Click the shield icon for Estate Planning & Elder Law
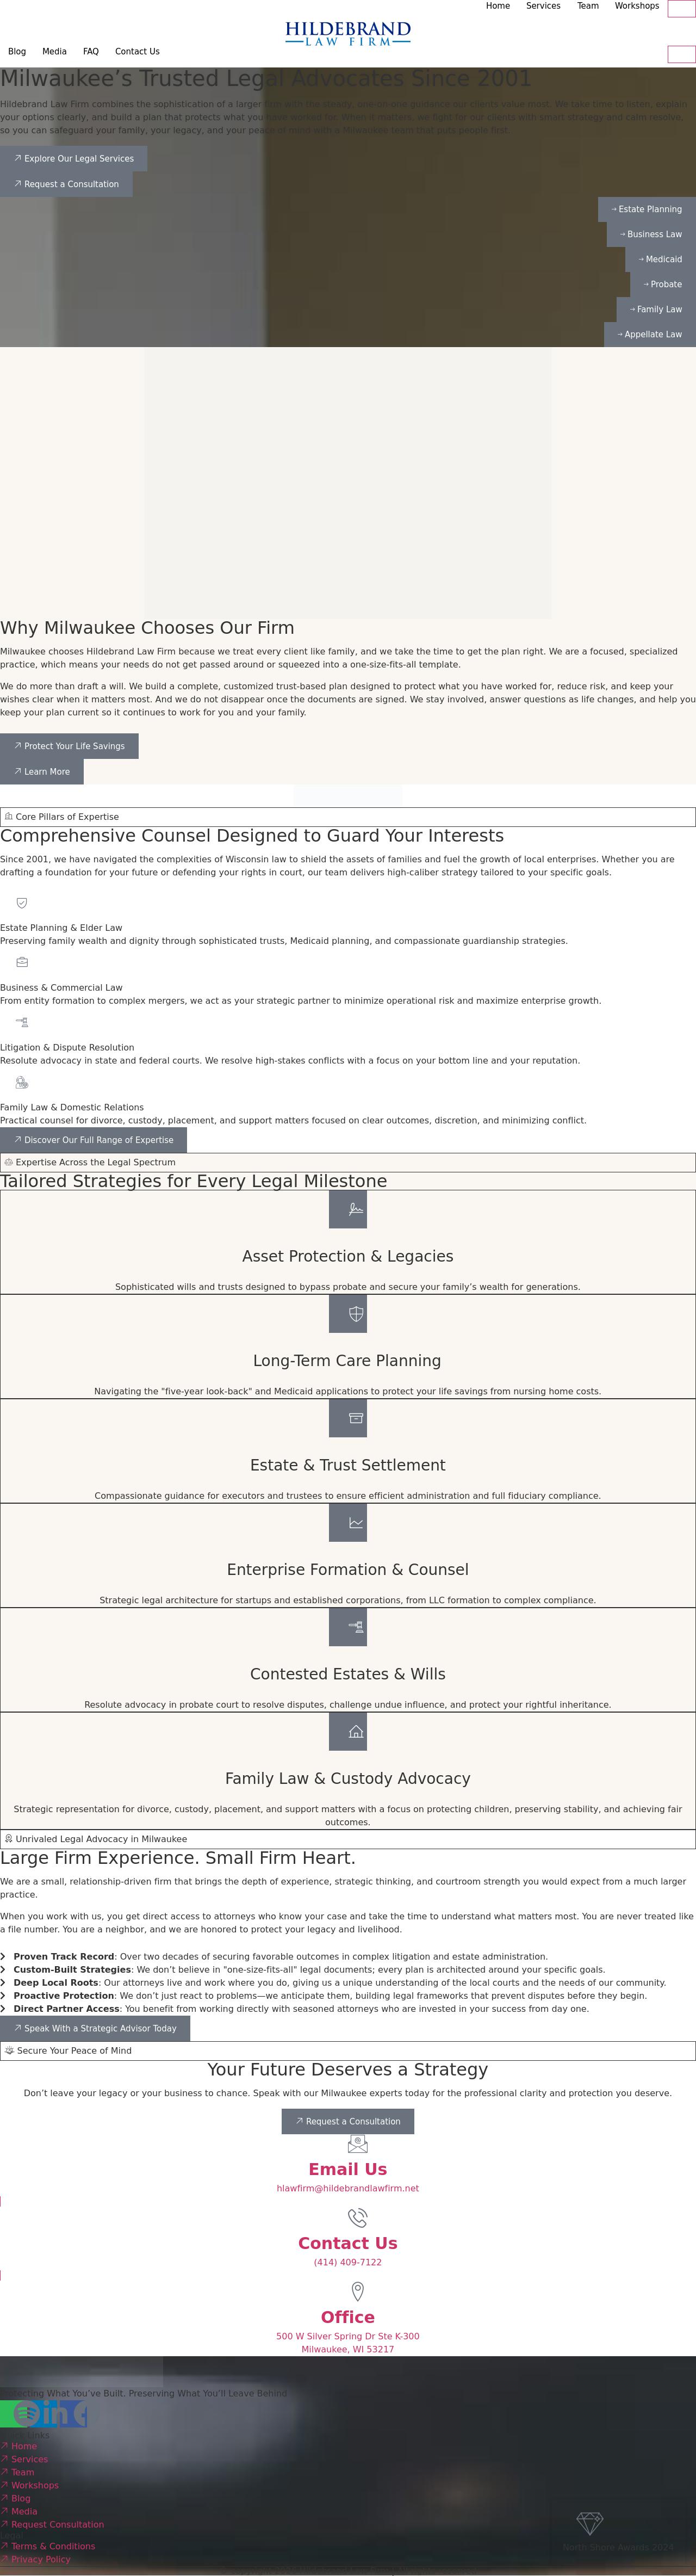 (x=21, y=904)
